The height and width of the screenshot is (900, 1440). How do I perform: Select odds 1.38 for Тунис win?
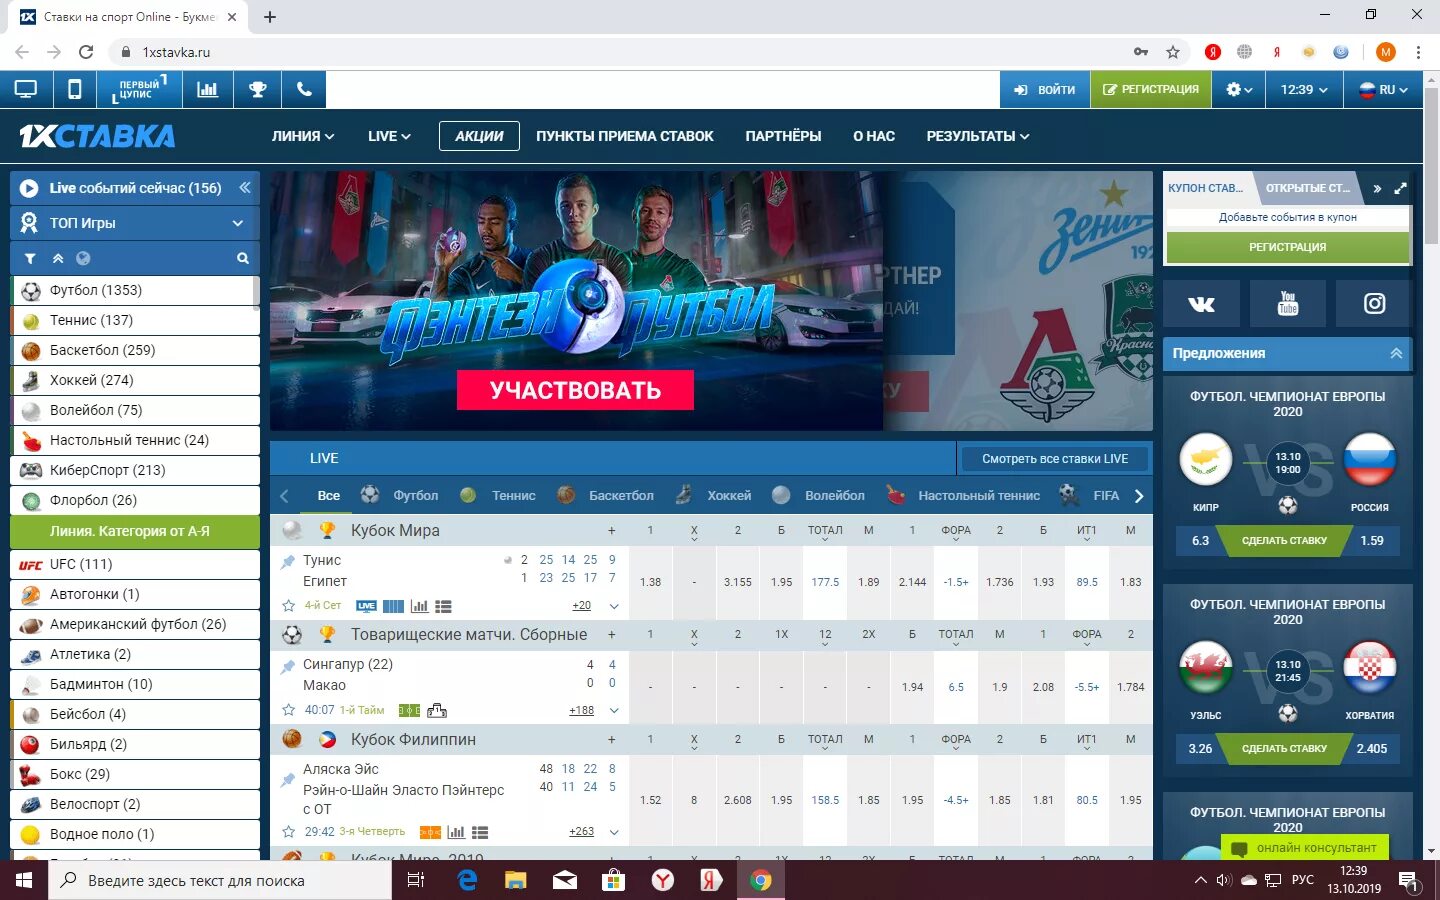coord(650,582)
